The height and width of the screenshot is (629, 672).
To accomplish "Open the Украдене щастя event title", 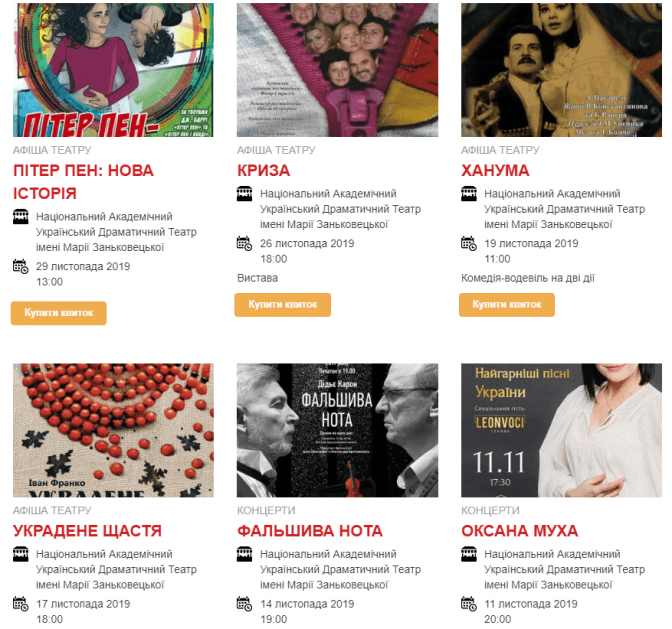I will [x=87, y=531].
